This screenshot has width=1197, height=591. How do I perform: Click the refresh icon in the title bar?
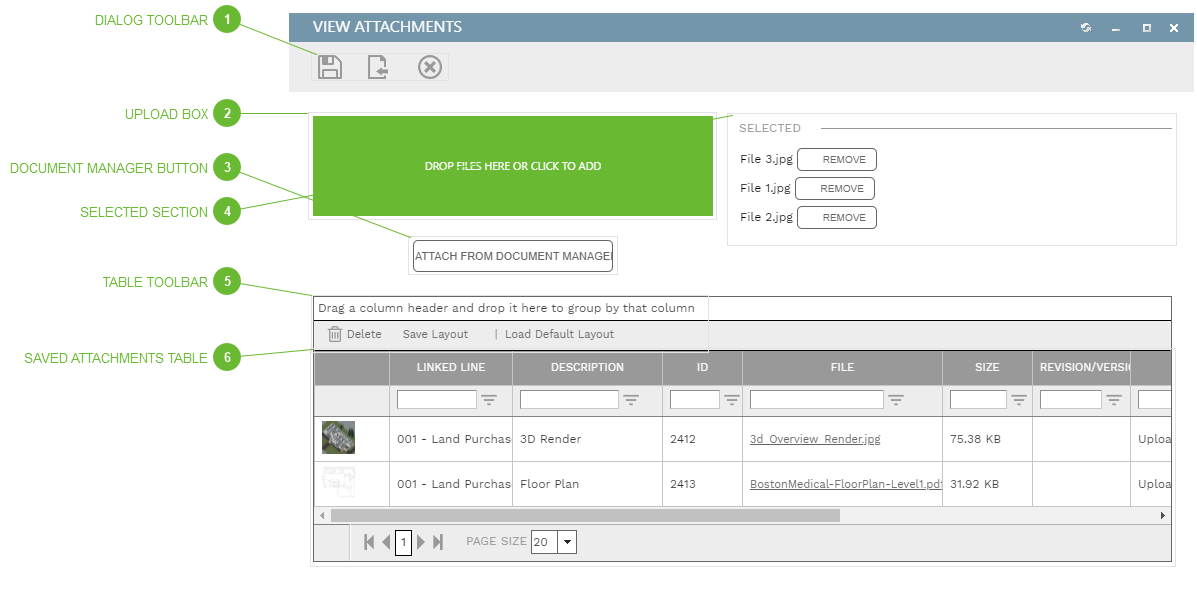pos(1085,27)
